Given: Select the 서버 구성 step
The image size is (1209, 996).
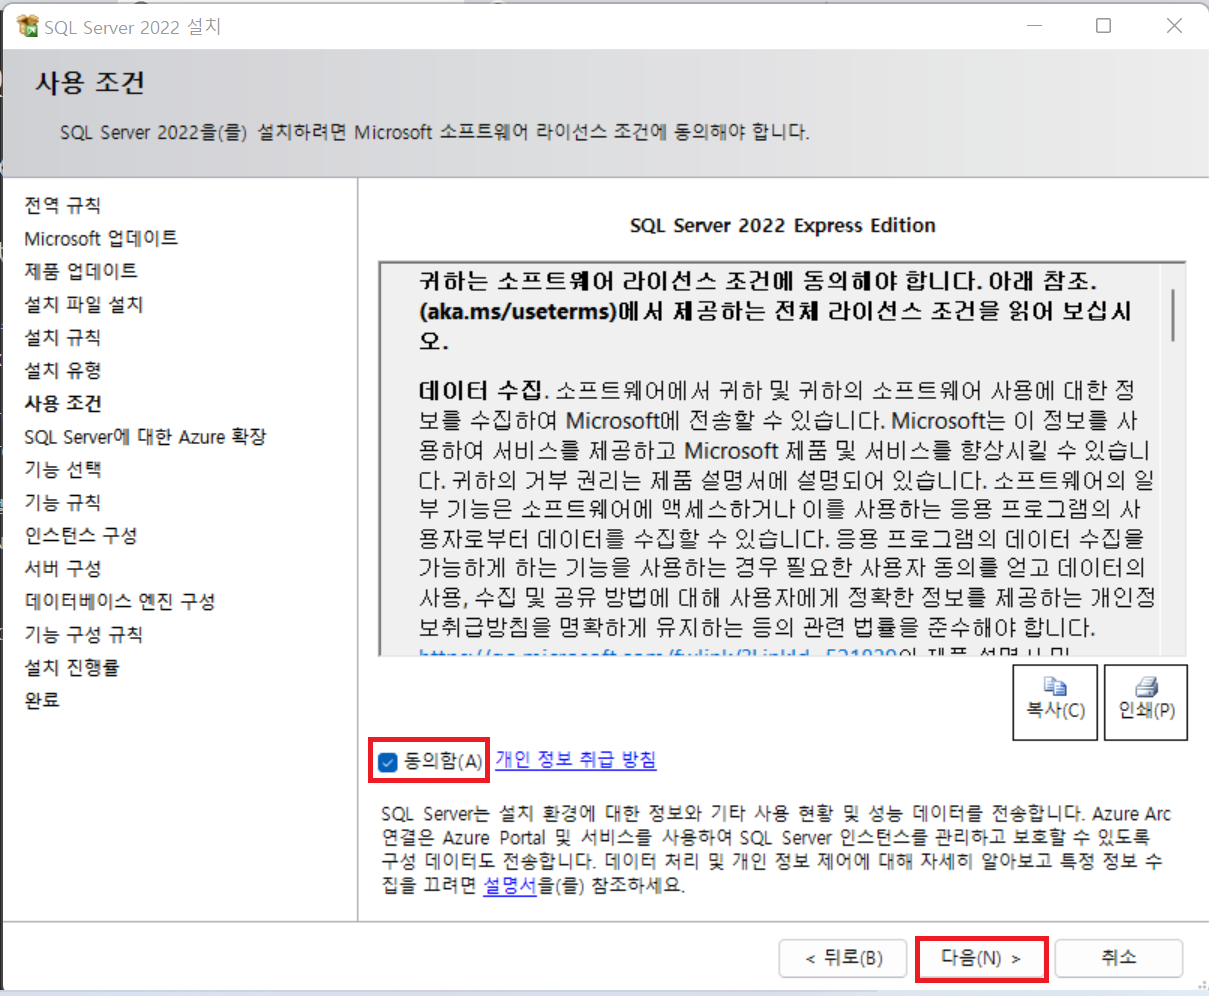Looking at the screenshot, I should tap(63, 568).
